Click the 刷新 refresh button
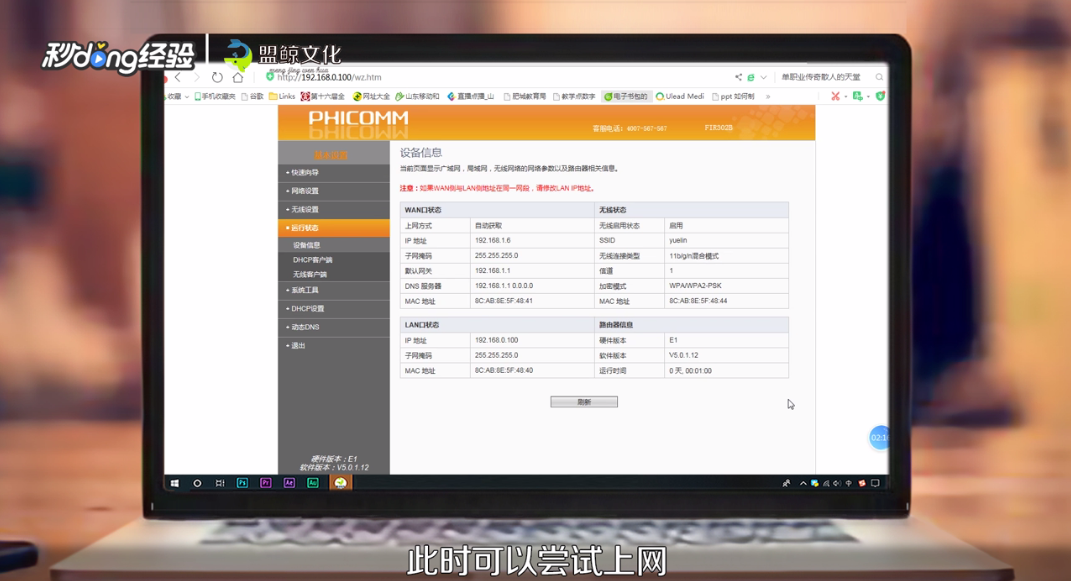 click(584, 402)
